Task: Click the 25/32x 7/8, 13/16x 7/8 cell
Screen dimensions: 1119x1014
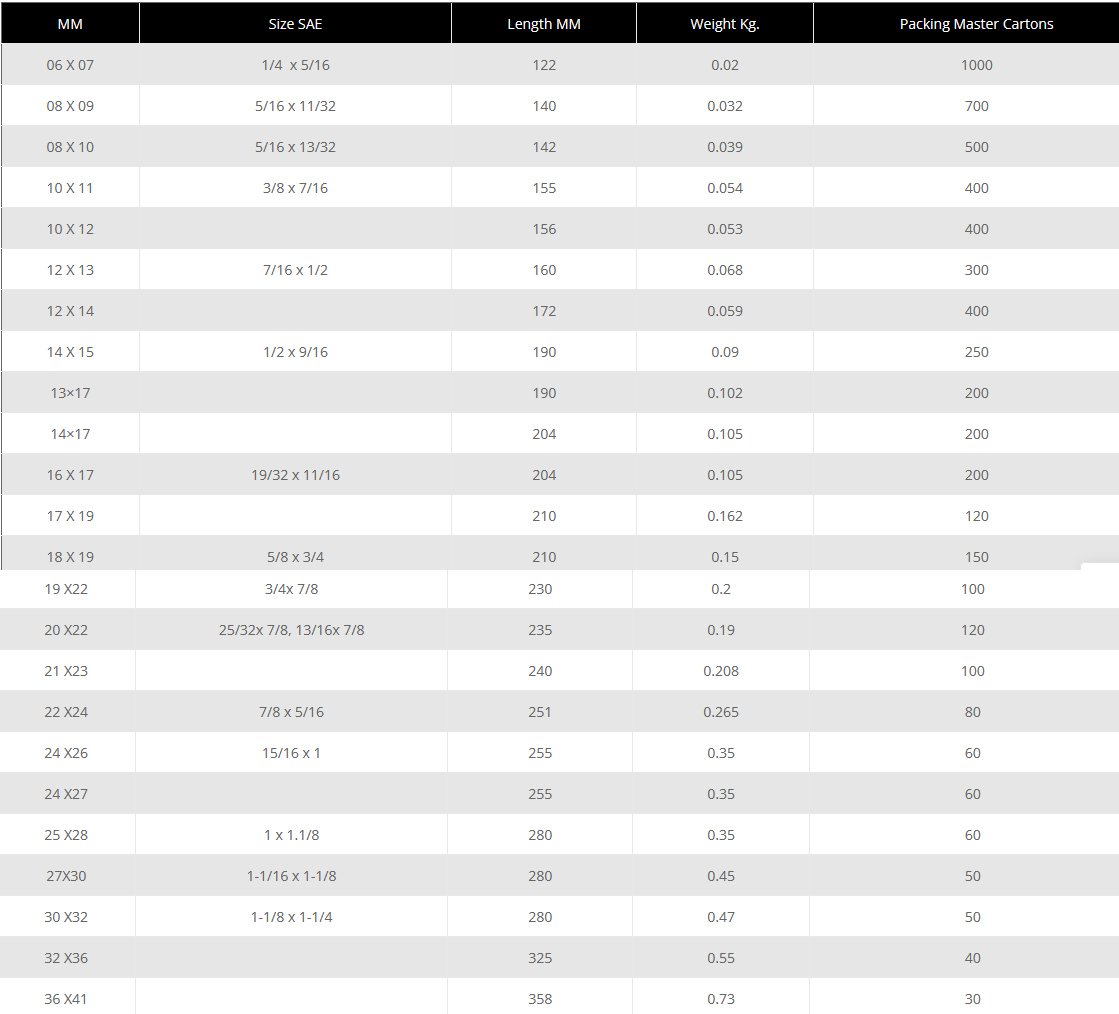Action: tap(291, 630)
